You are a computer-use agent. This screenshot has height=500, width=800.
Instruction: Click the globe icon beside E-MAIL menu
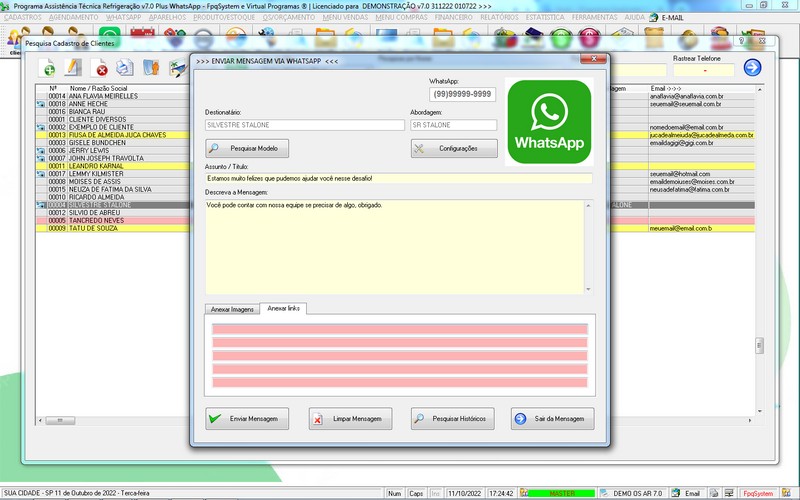[654, 17]
